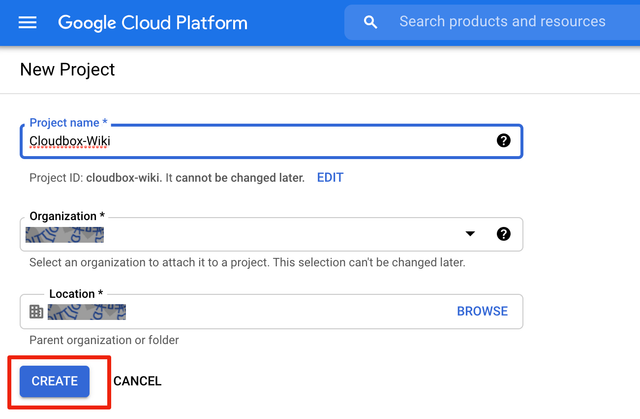Click the organization building icon in Location
This screenshot has width=640, height=419.
[x=36, y=312]
